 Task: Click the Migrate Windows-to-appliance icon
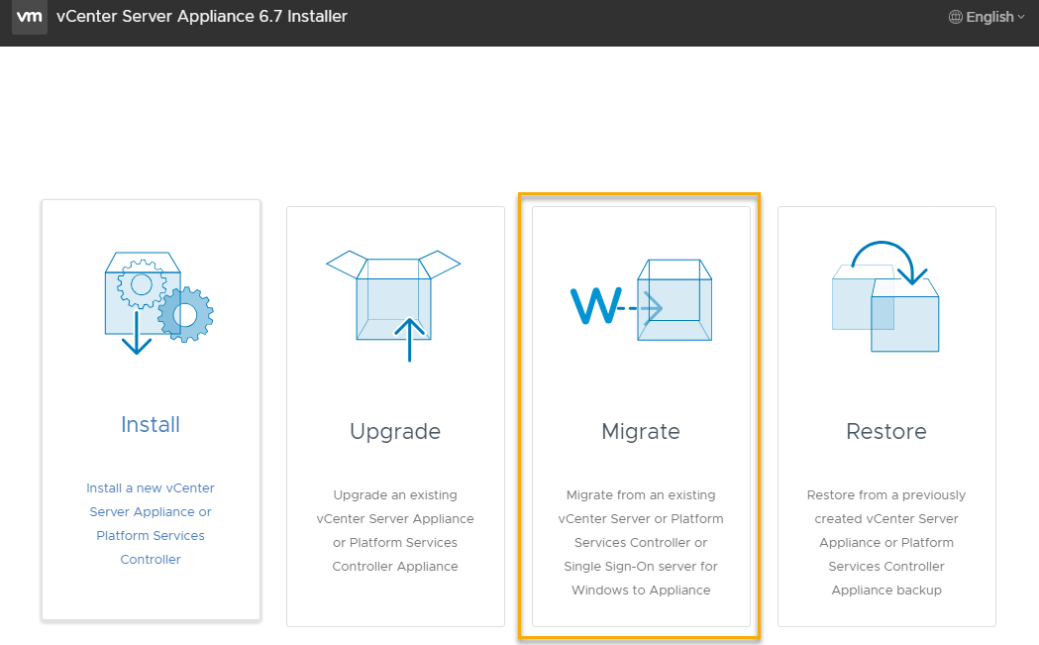(x=641, y=300)
